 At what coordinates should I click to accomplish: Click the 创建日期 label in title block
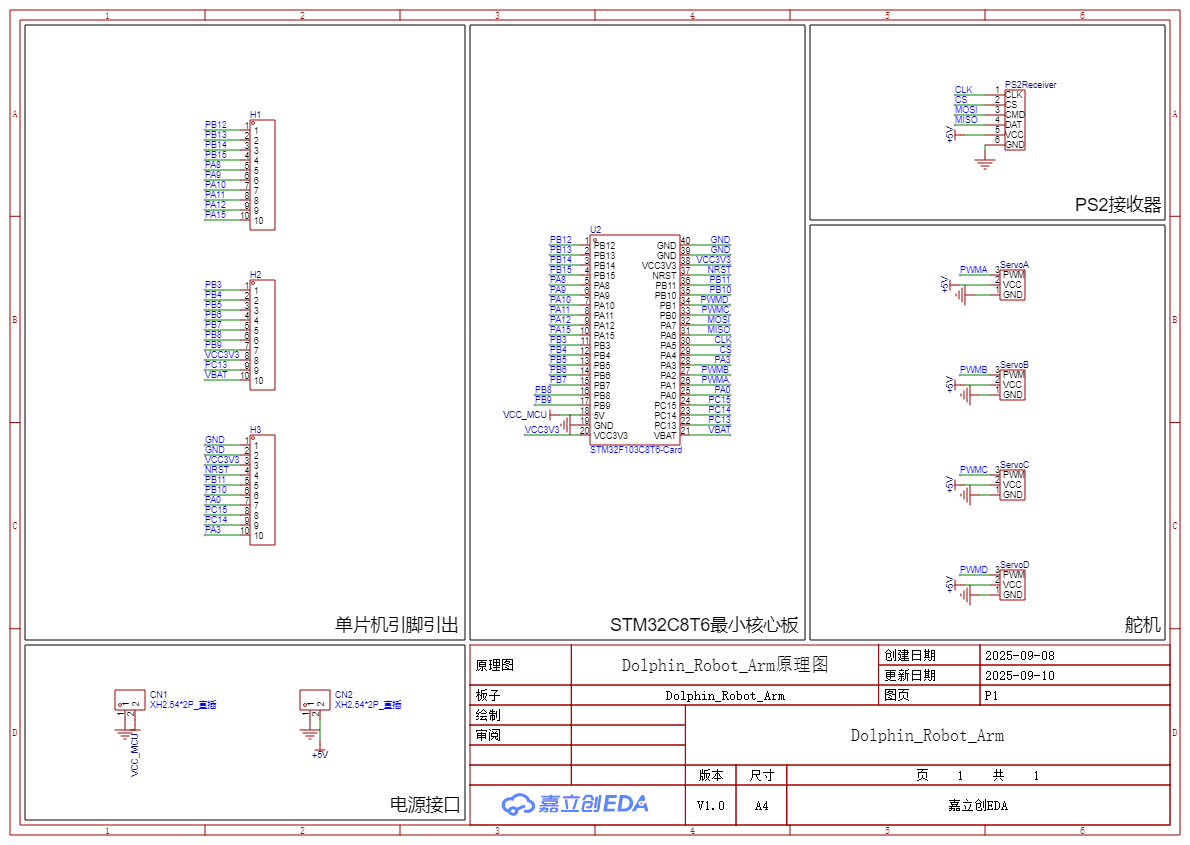910,655
